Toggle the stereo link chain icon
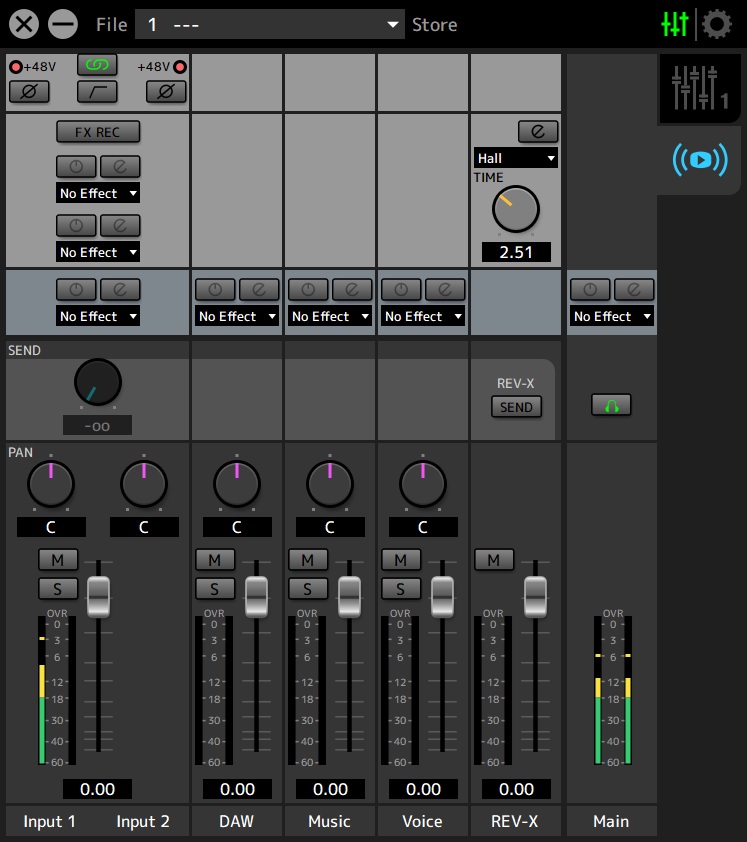 point(97,66)
